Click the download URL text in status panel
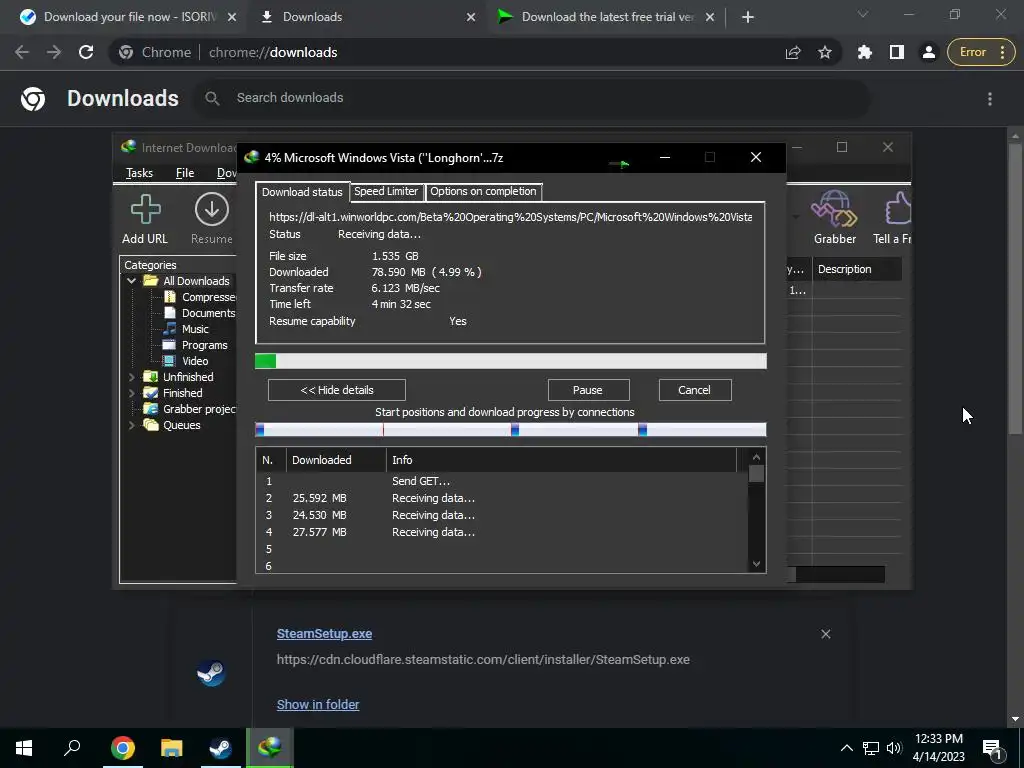 pyautogui.click(x=510, y=217)
